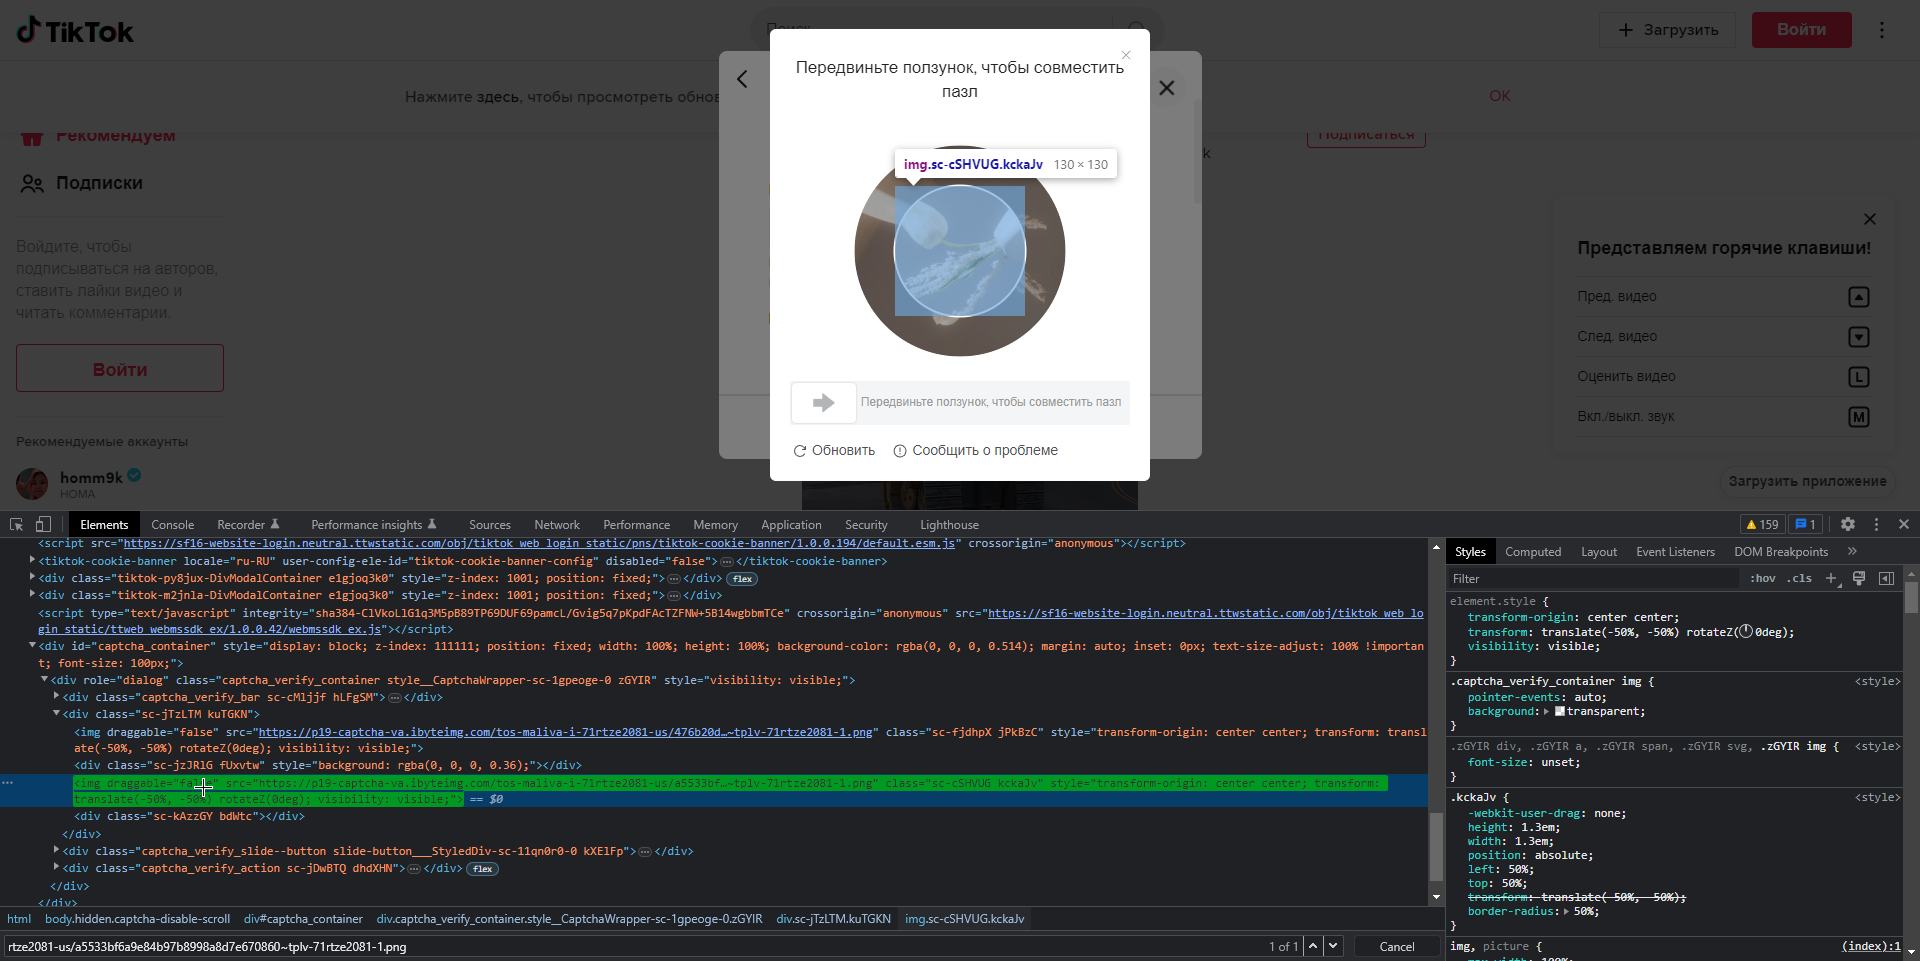1920x961 pixels.
Task: Click the TikTok logo
Action: coord(75,31)
